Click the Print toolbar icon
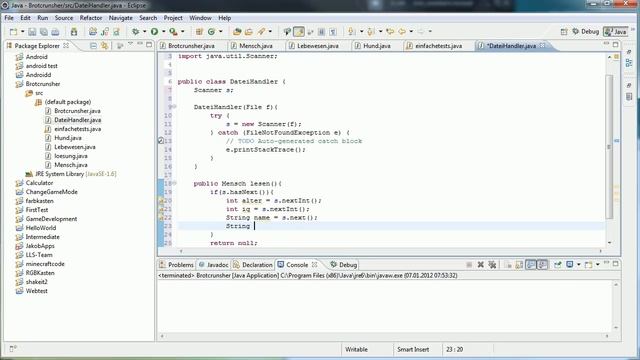640x360 pixels. click(x=55, y=31)
